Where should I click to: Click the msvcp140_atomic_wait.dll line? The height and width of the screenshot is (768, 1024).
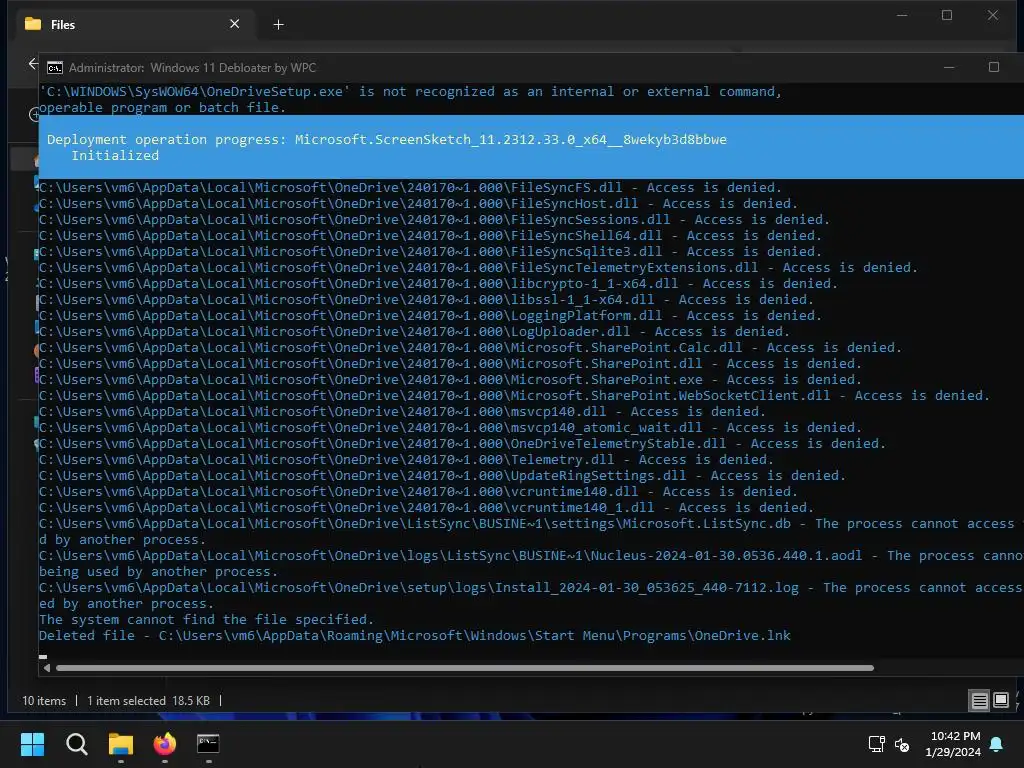click(450, 428)
